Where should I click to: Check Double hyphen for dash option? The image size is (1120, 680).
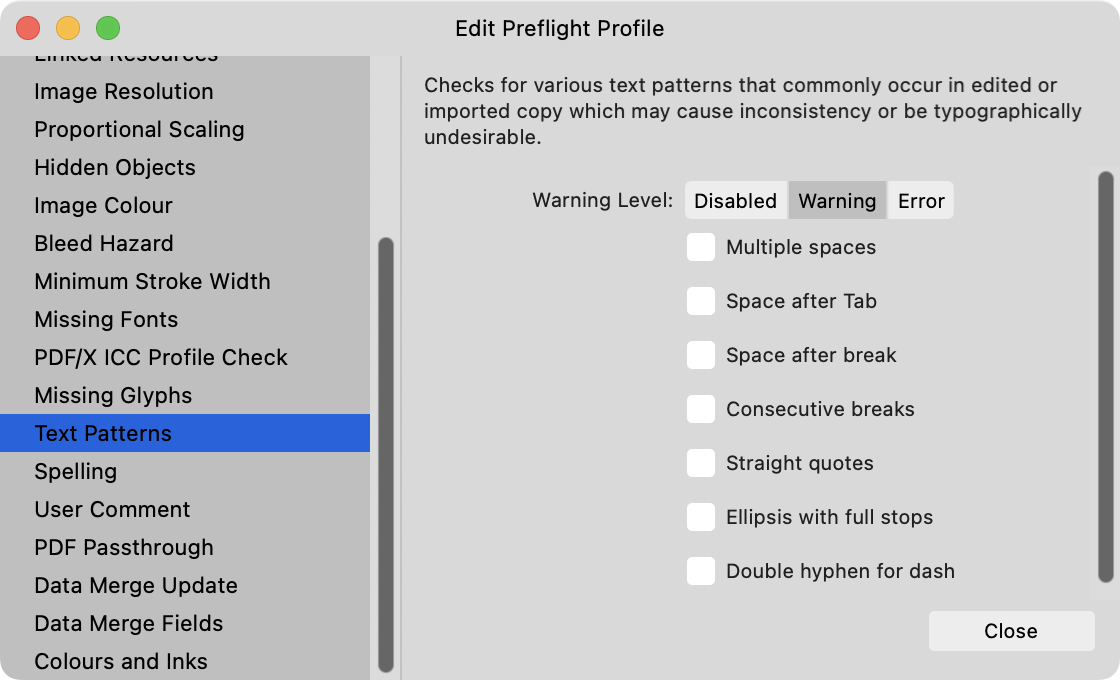[x=701, y=571]
